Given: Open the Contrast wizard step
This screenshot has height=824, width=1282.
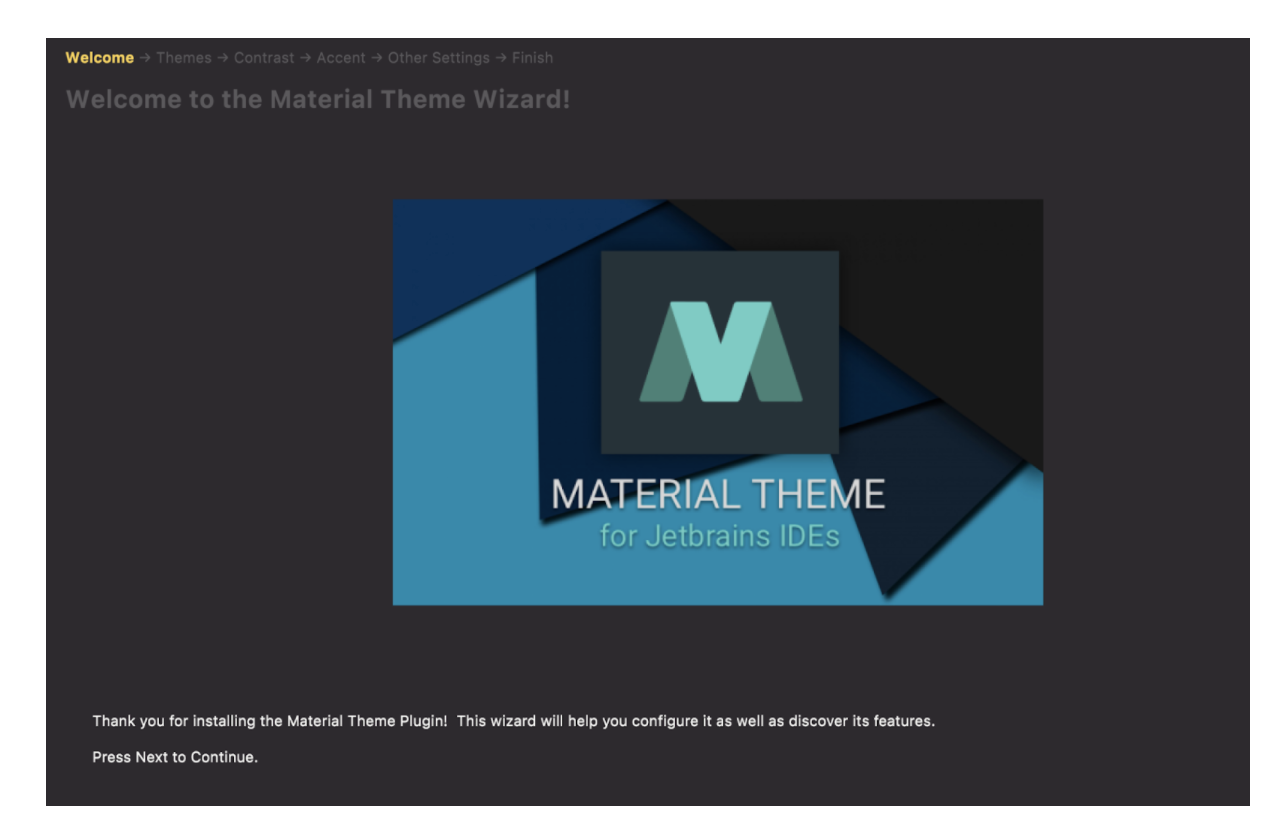Looking at the screenshot, I should point(264,58).
